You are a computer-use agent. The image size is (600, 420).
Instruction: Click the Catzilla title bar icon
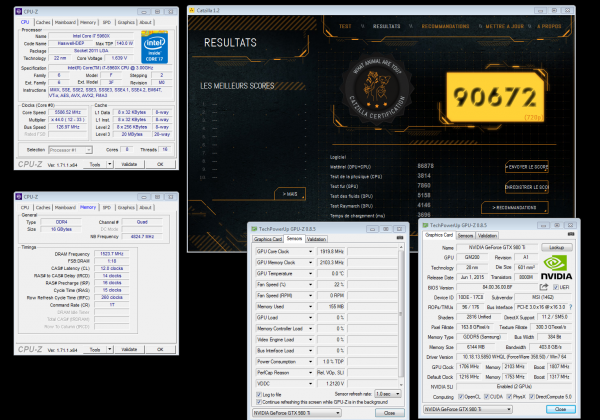click(x=192, y=10)
